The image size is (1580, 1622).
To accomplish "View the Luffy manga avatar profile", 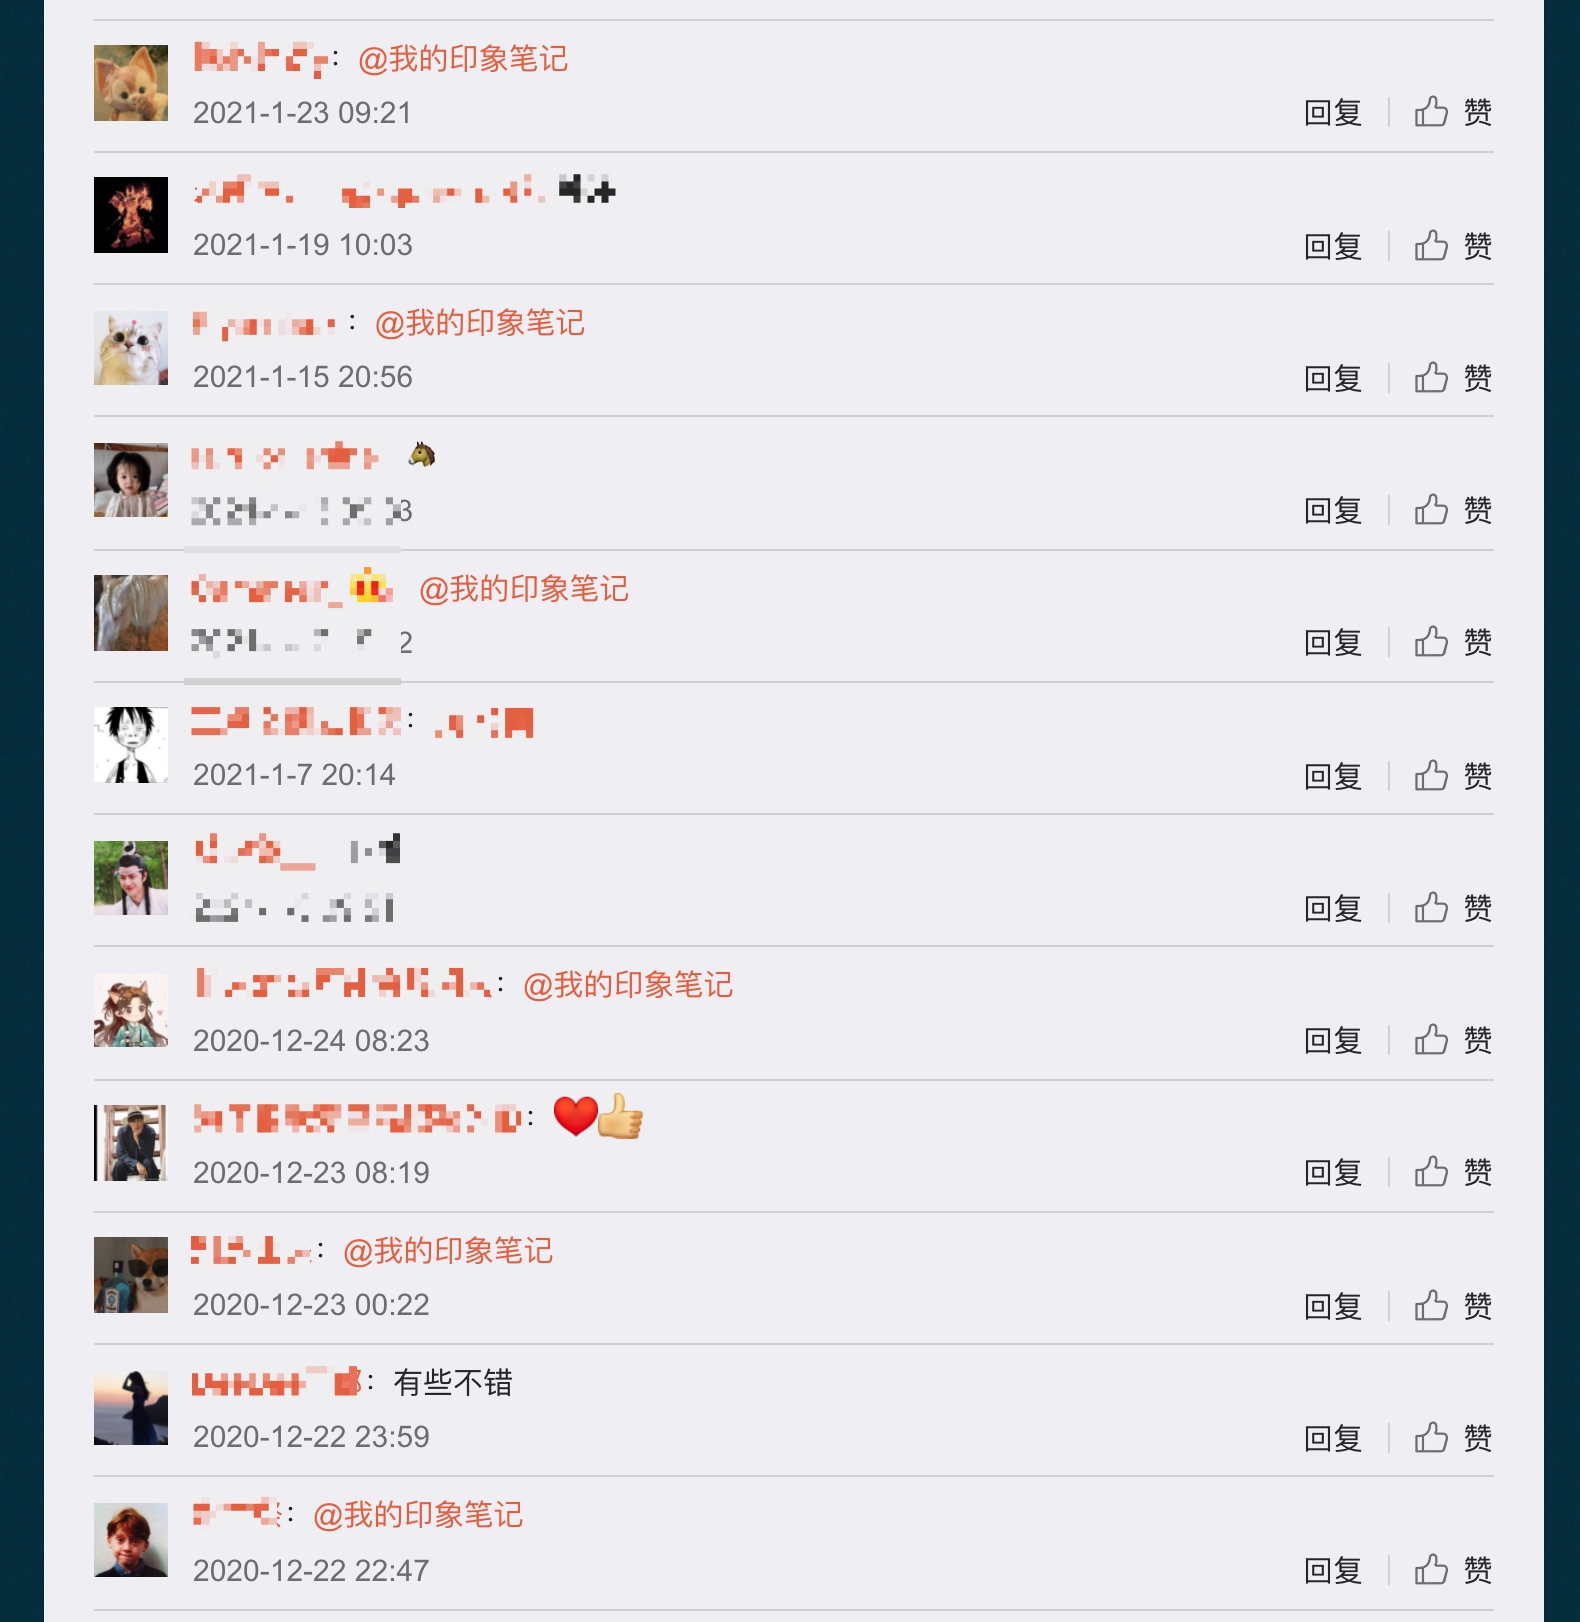I will click(x=131, y=745).
